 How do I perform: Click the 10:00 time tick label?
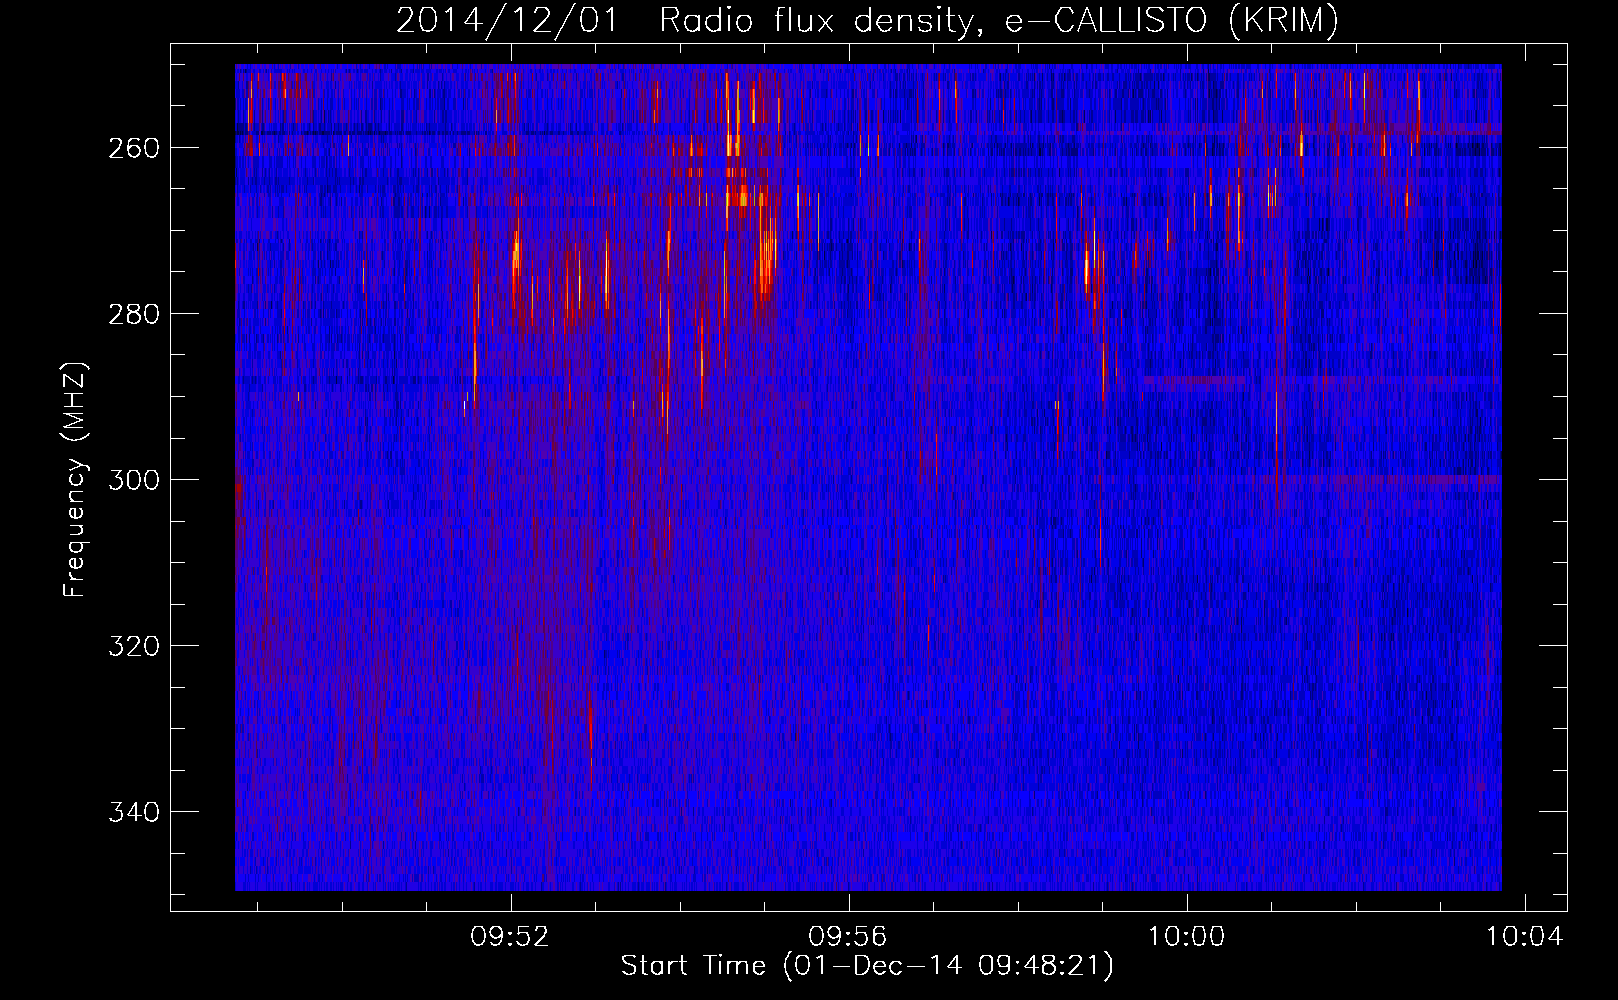click(x=1186, y=937)
